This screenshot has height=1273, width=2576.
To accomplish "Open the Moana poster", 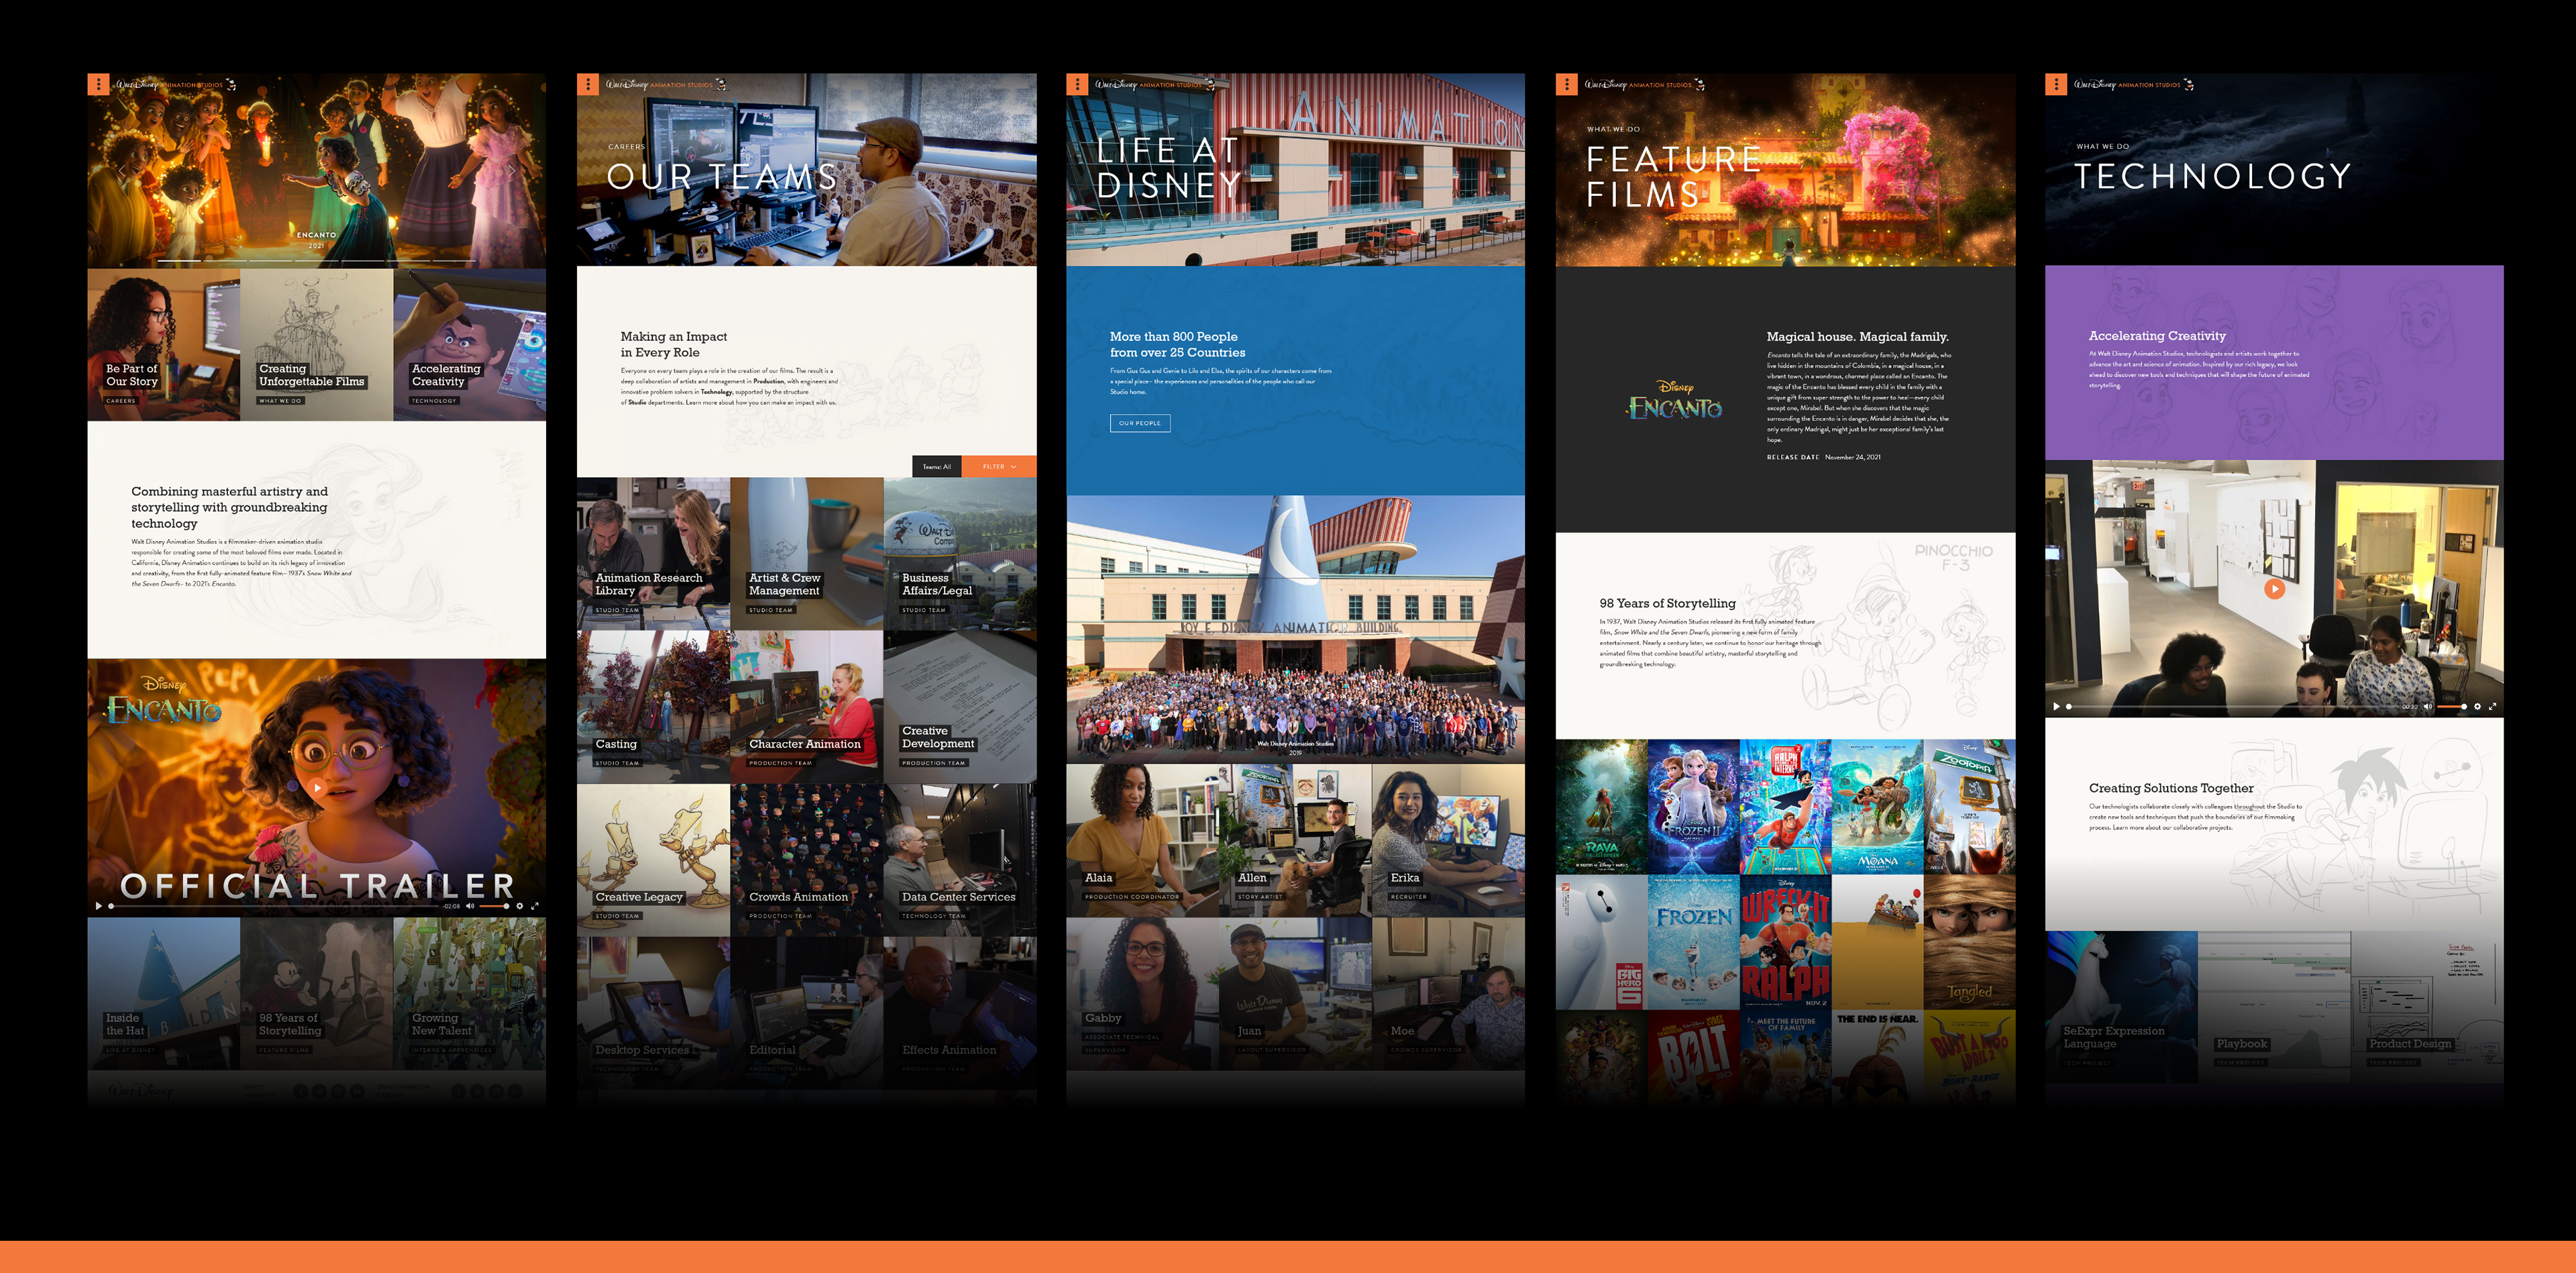I will pos(1877,807).
